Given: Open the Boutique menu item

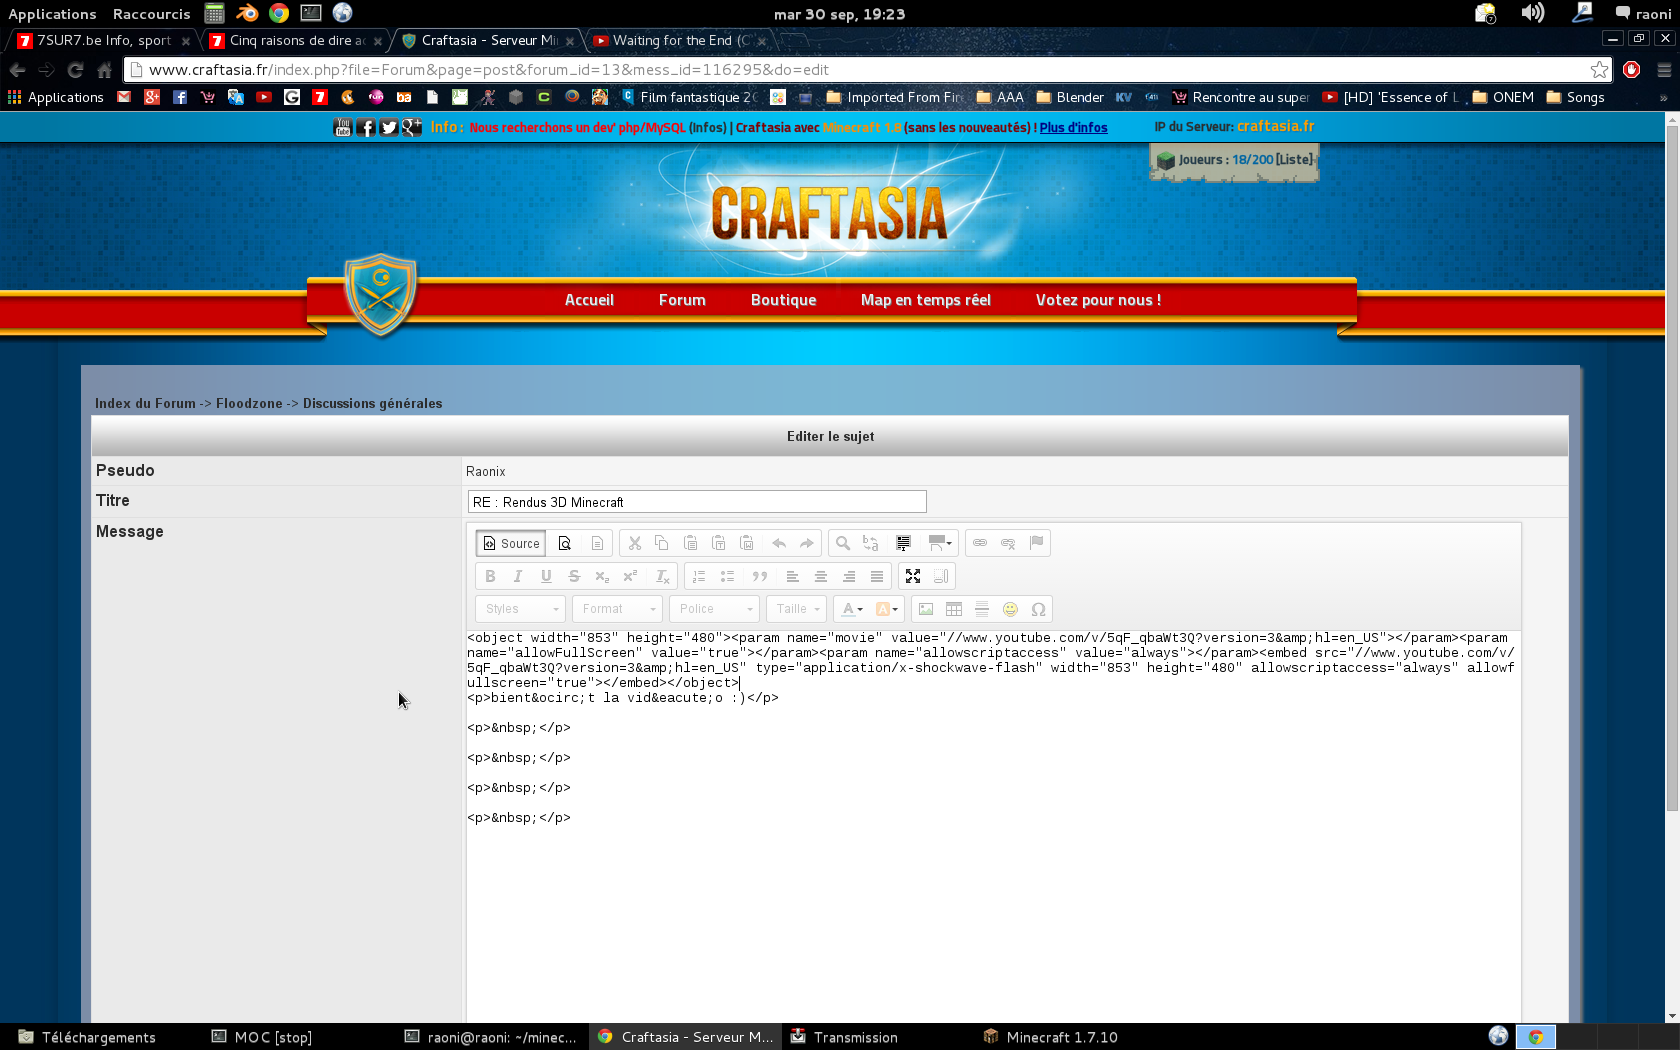Looking at the screenshot, I should pyautogui.click(x=783, y=300).
